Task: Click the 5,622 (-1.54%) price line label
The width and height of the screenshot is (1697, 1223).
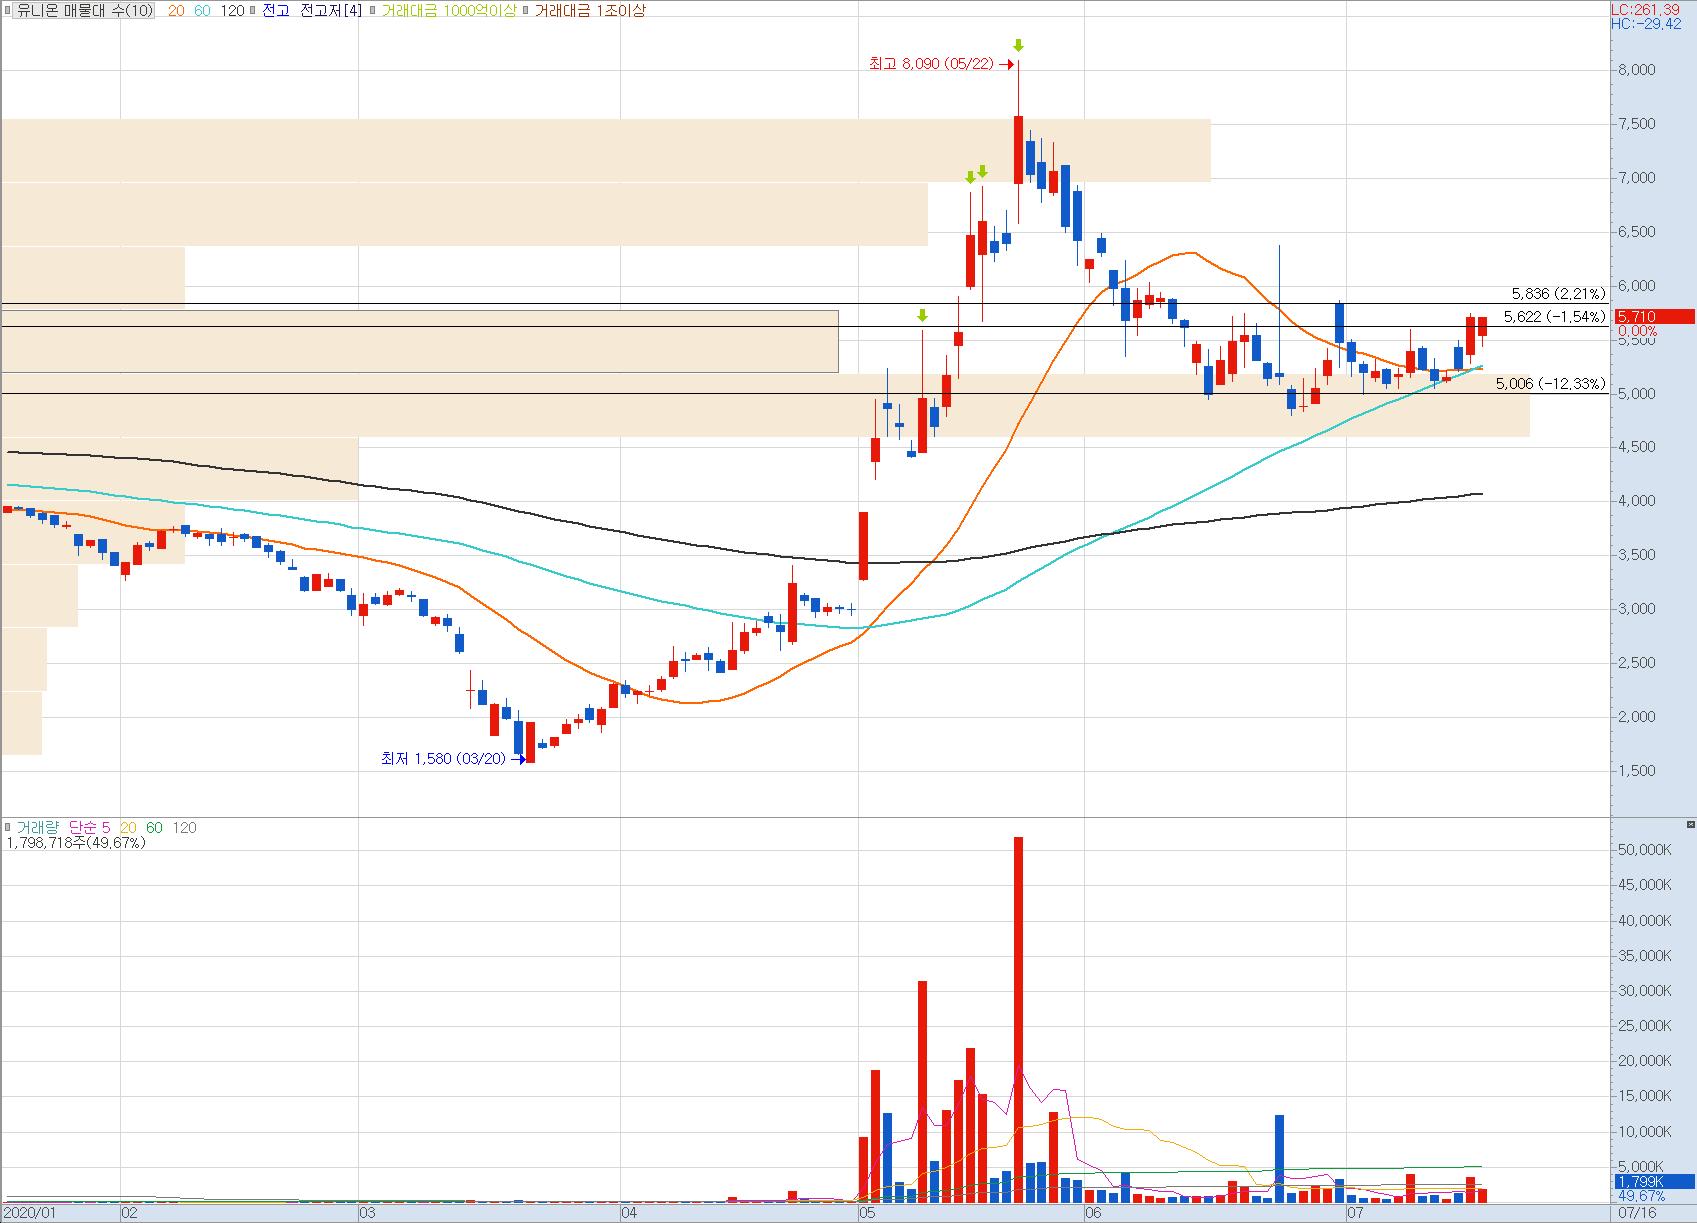Action: [x=1554, y=316]
